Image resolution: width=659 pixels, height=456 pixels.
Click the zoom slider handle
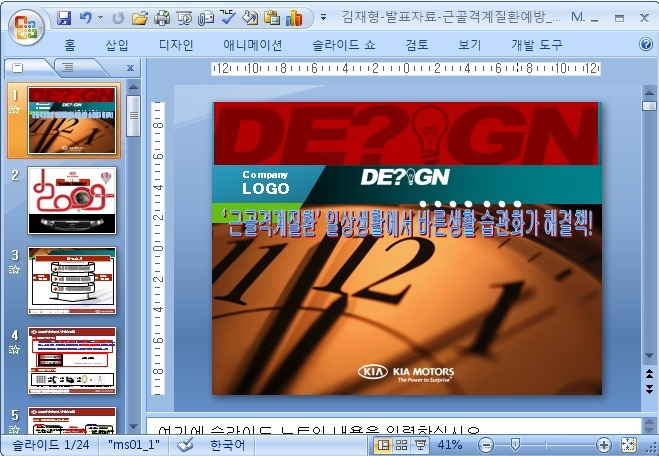point(515,444)
